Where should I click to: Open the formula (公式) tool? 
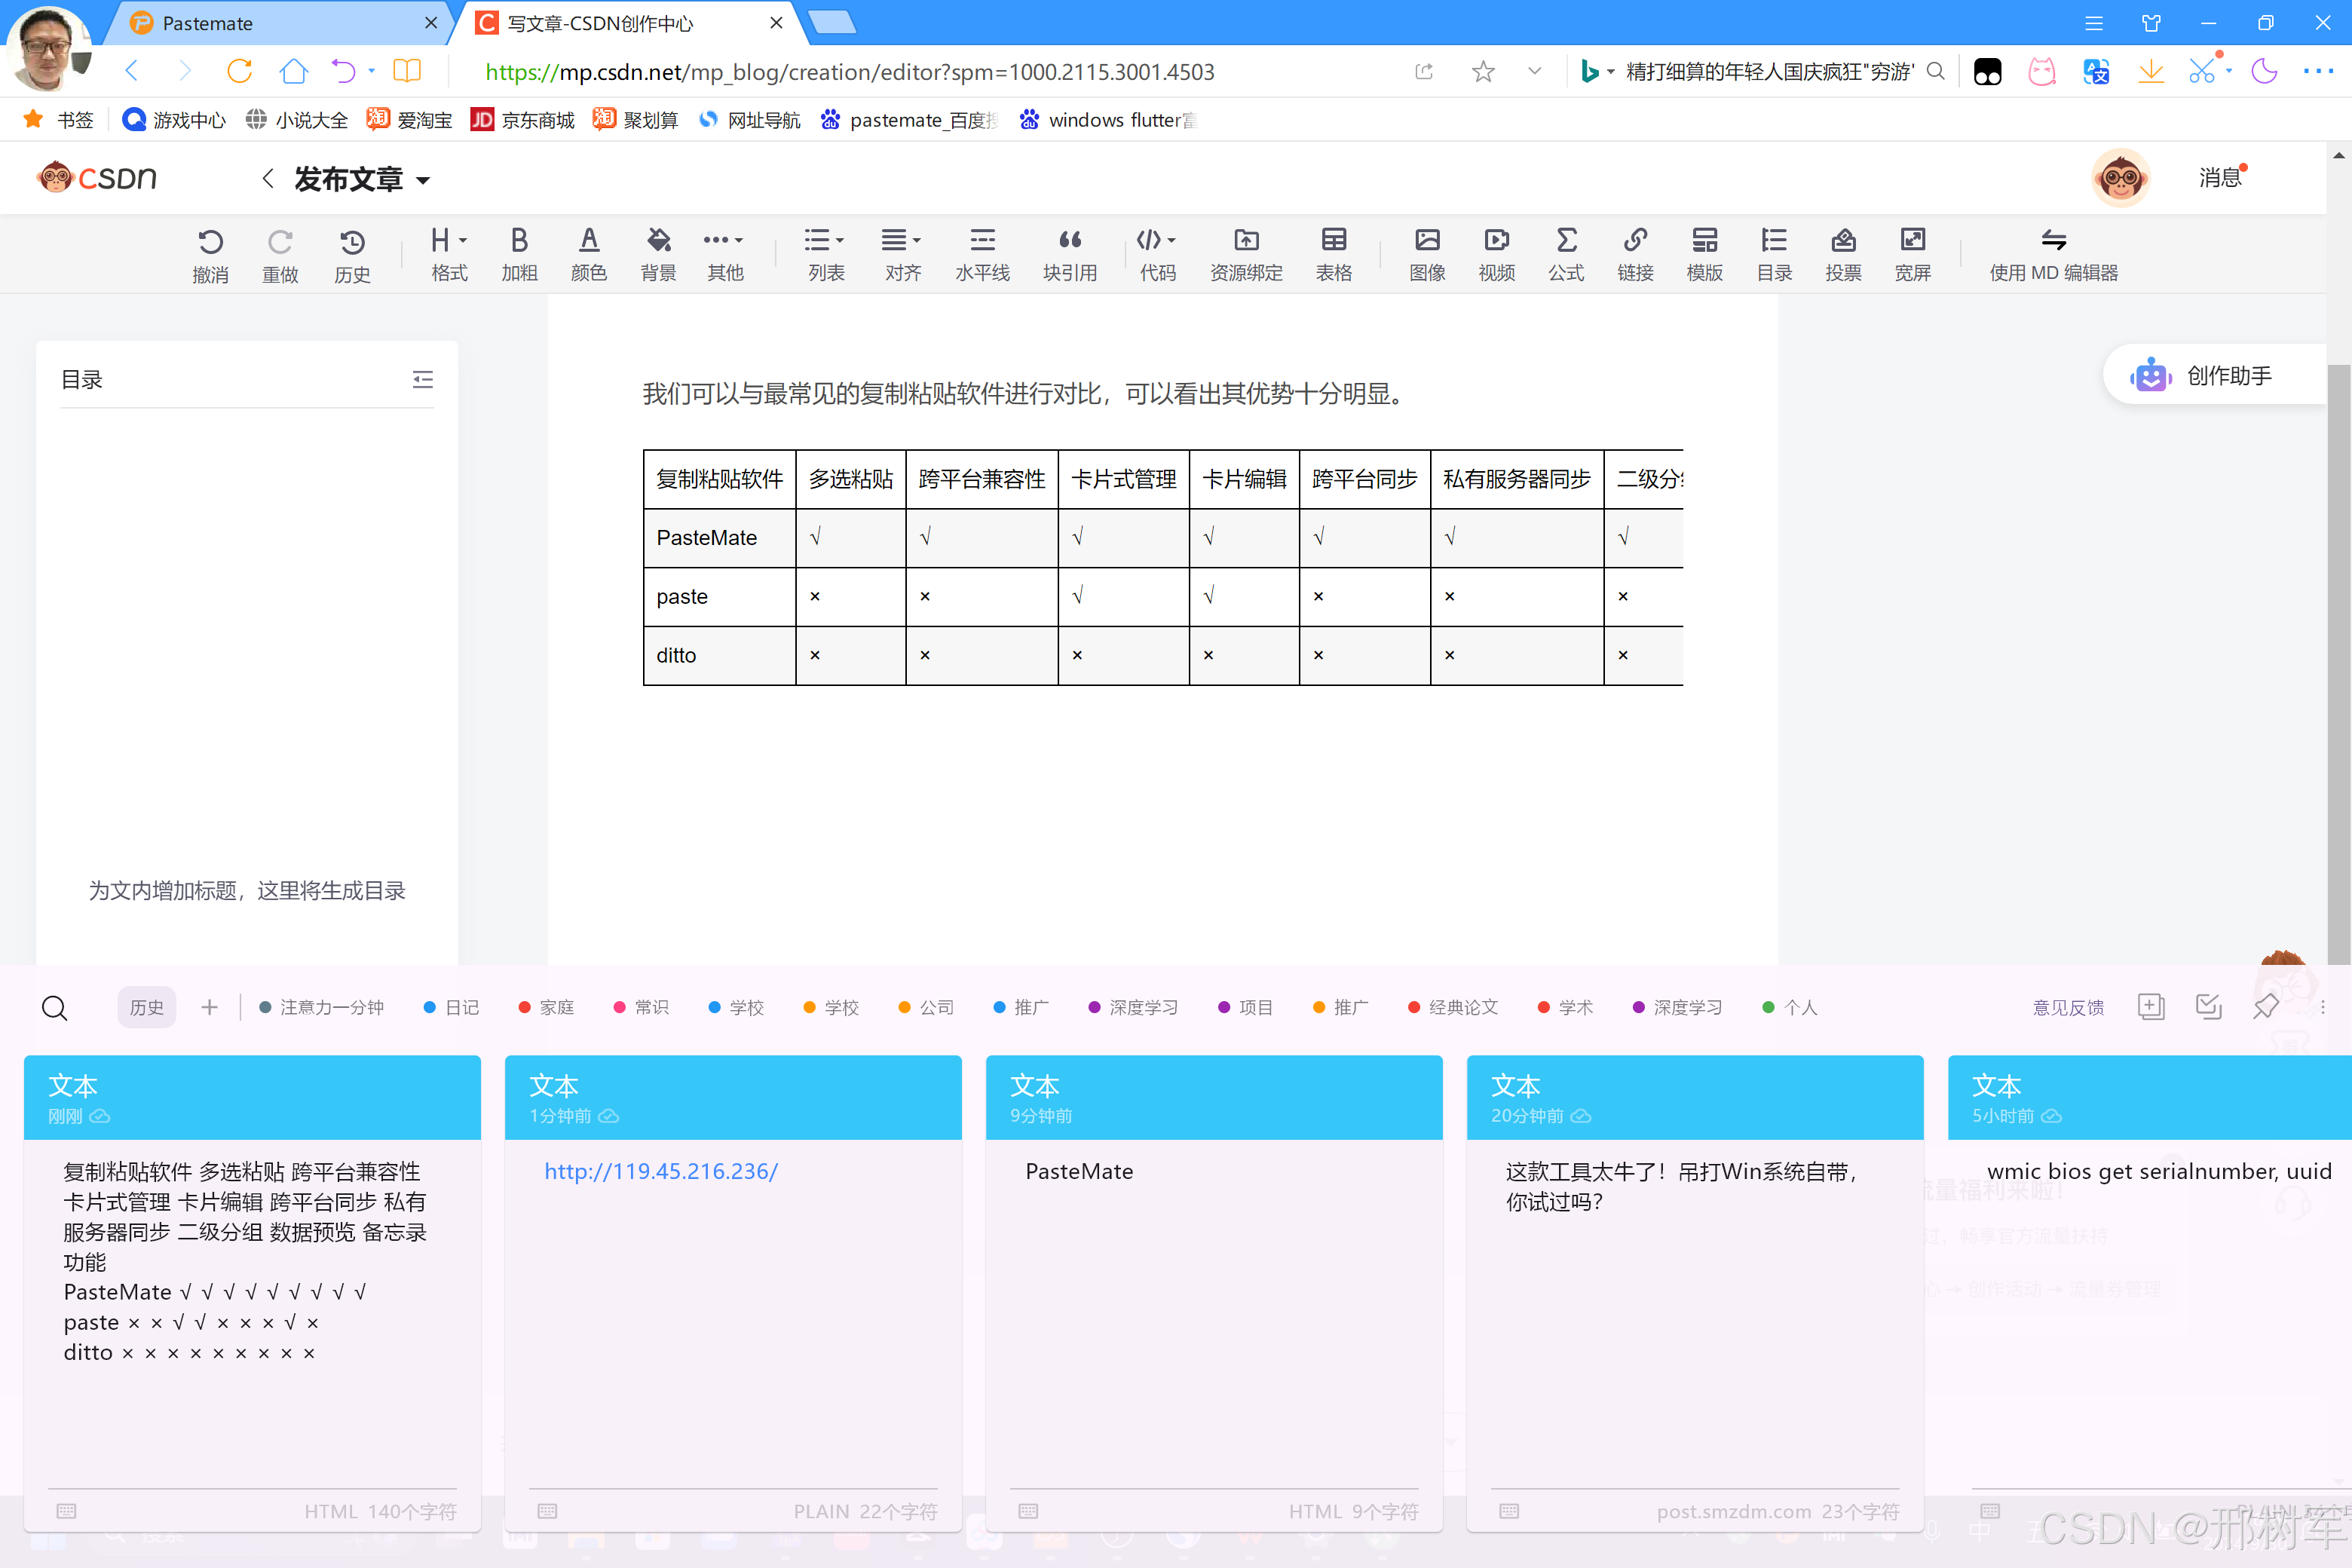(1566, 254)
